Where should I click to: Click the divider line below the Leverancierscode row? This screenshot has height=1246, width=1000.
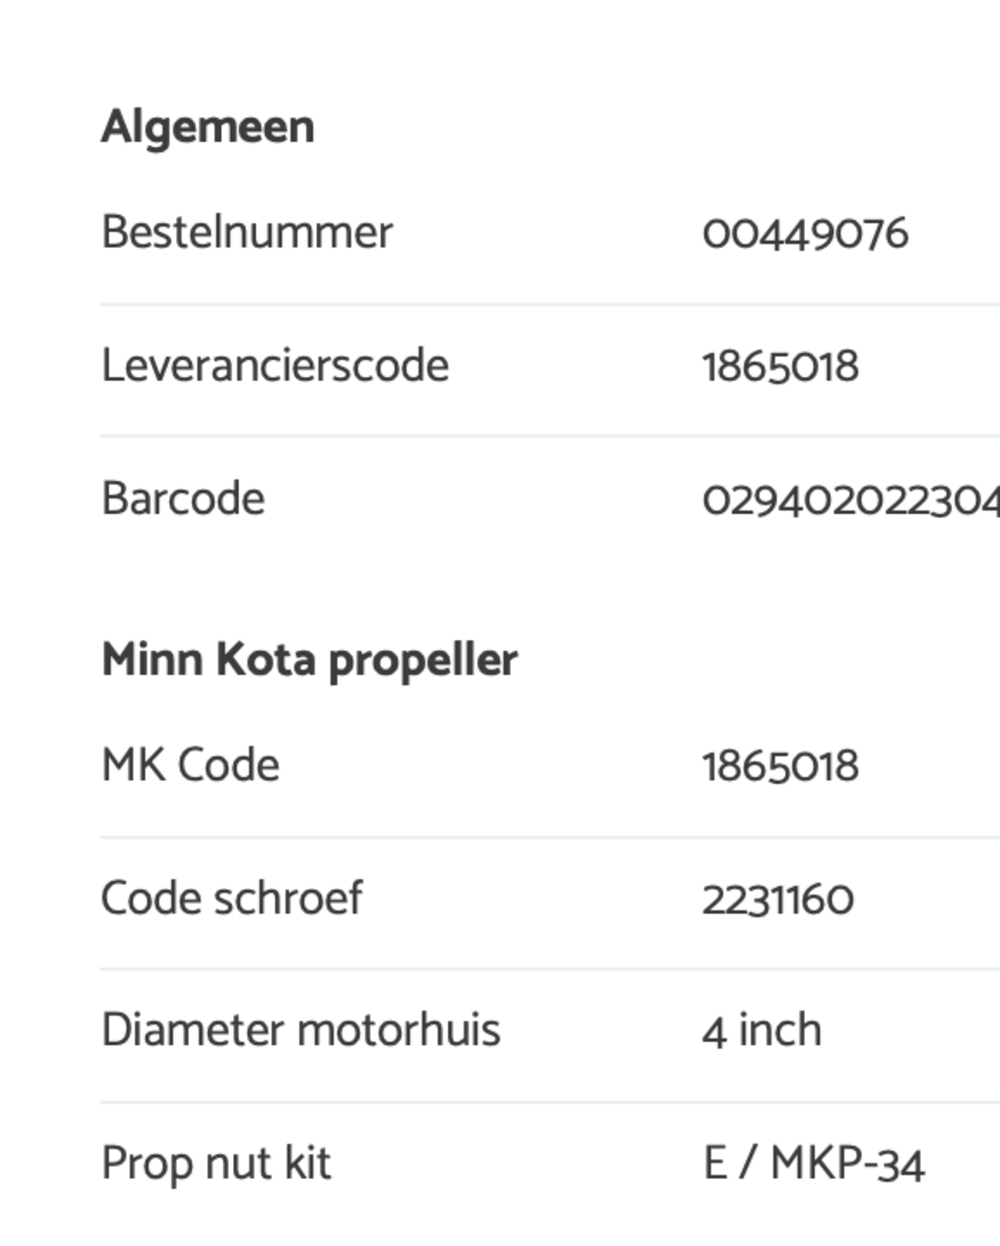click(x=550, y=436)
